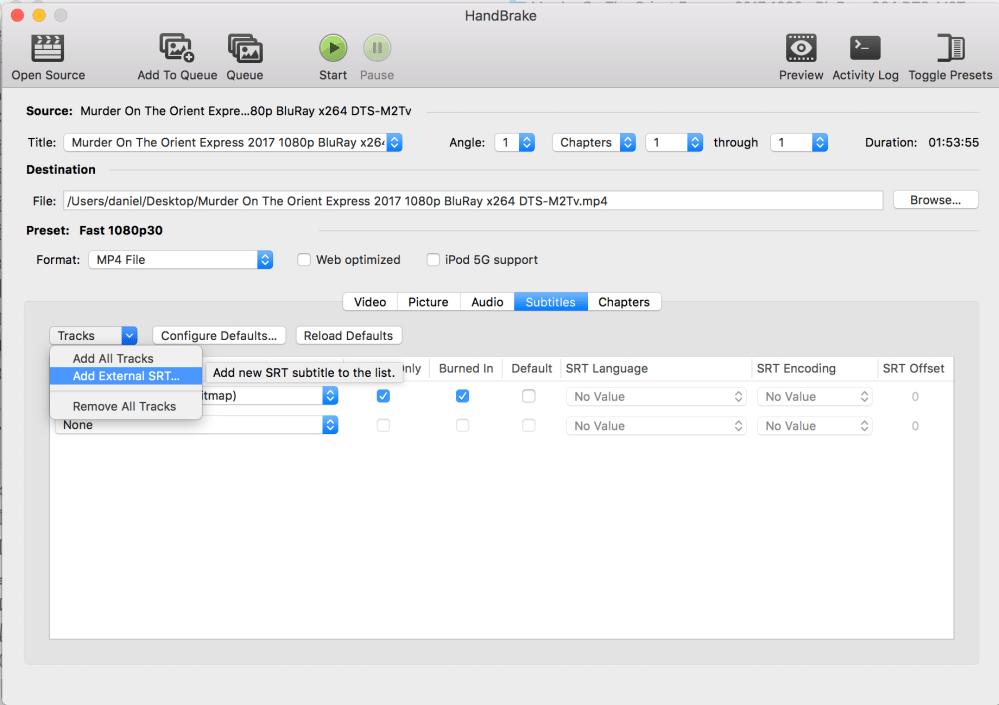Open the Format MP4 File dropdown
The height and width of the screenshot is (705, 999).
click(181, 260)
